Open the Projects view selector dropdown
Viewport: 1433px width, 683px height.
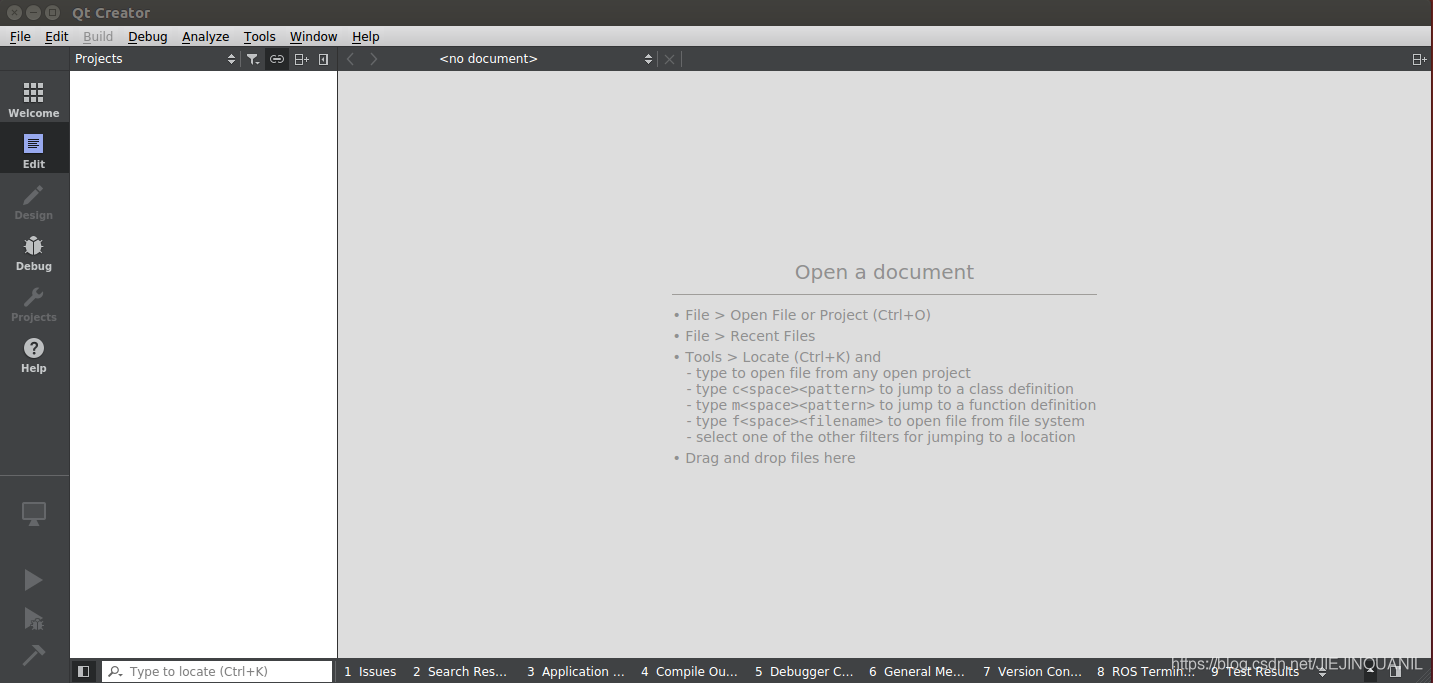(x=155, y=59)
